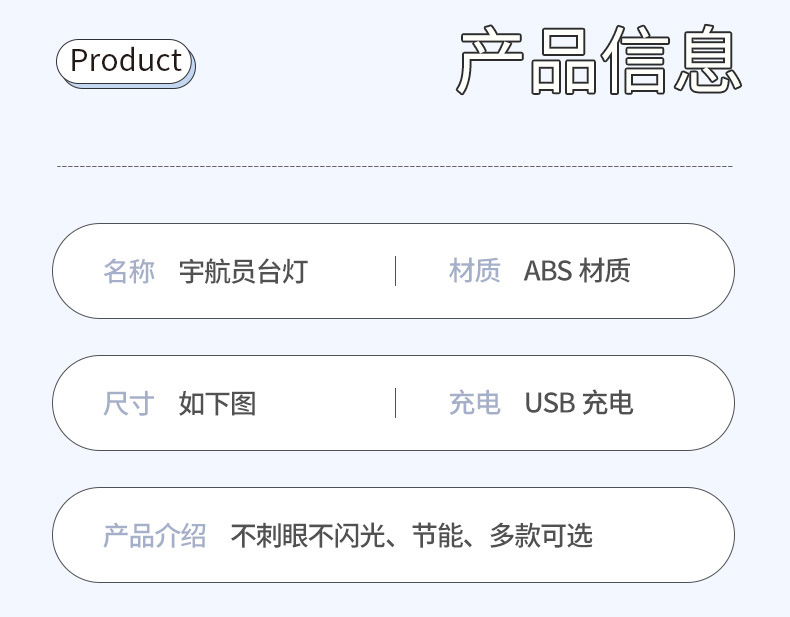Click the dashed horizontal divider line
The height and width of the screenshot is (617, 790).
pos(395,166)
